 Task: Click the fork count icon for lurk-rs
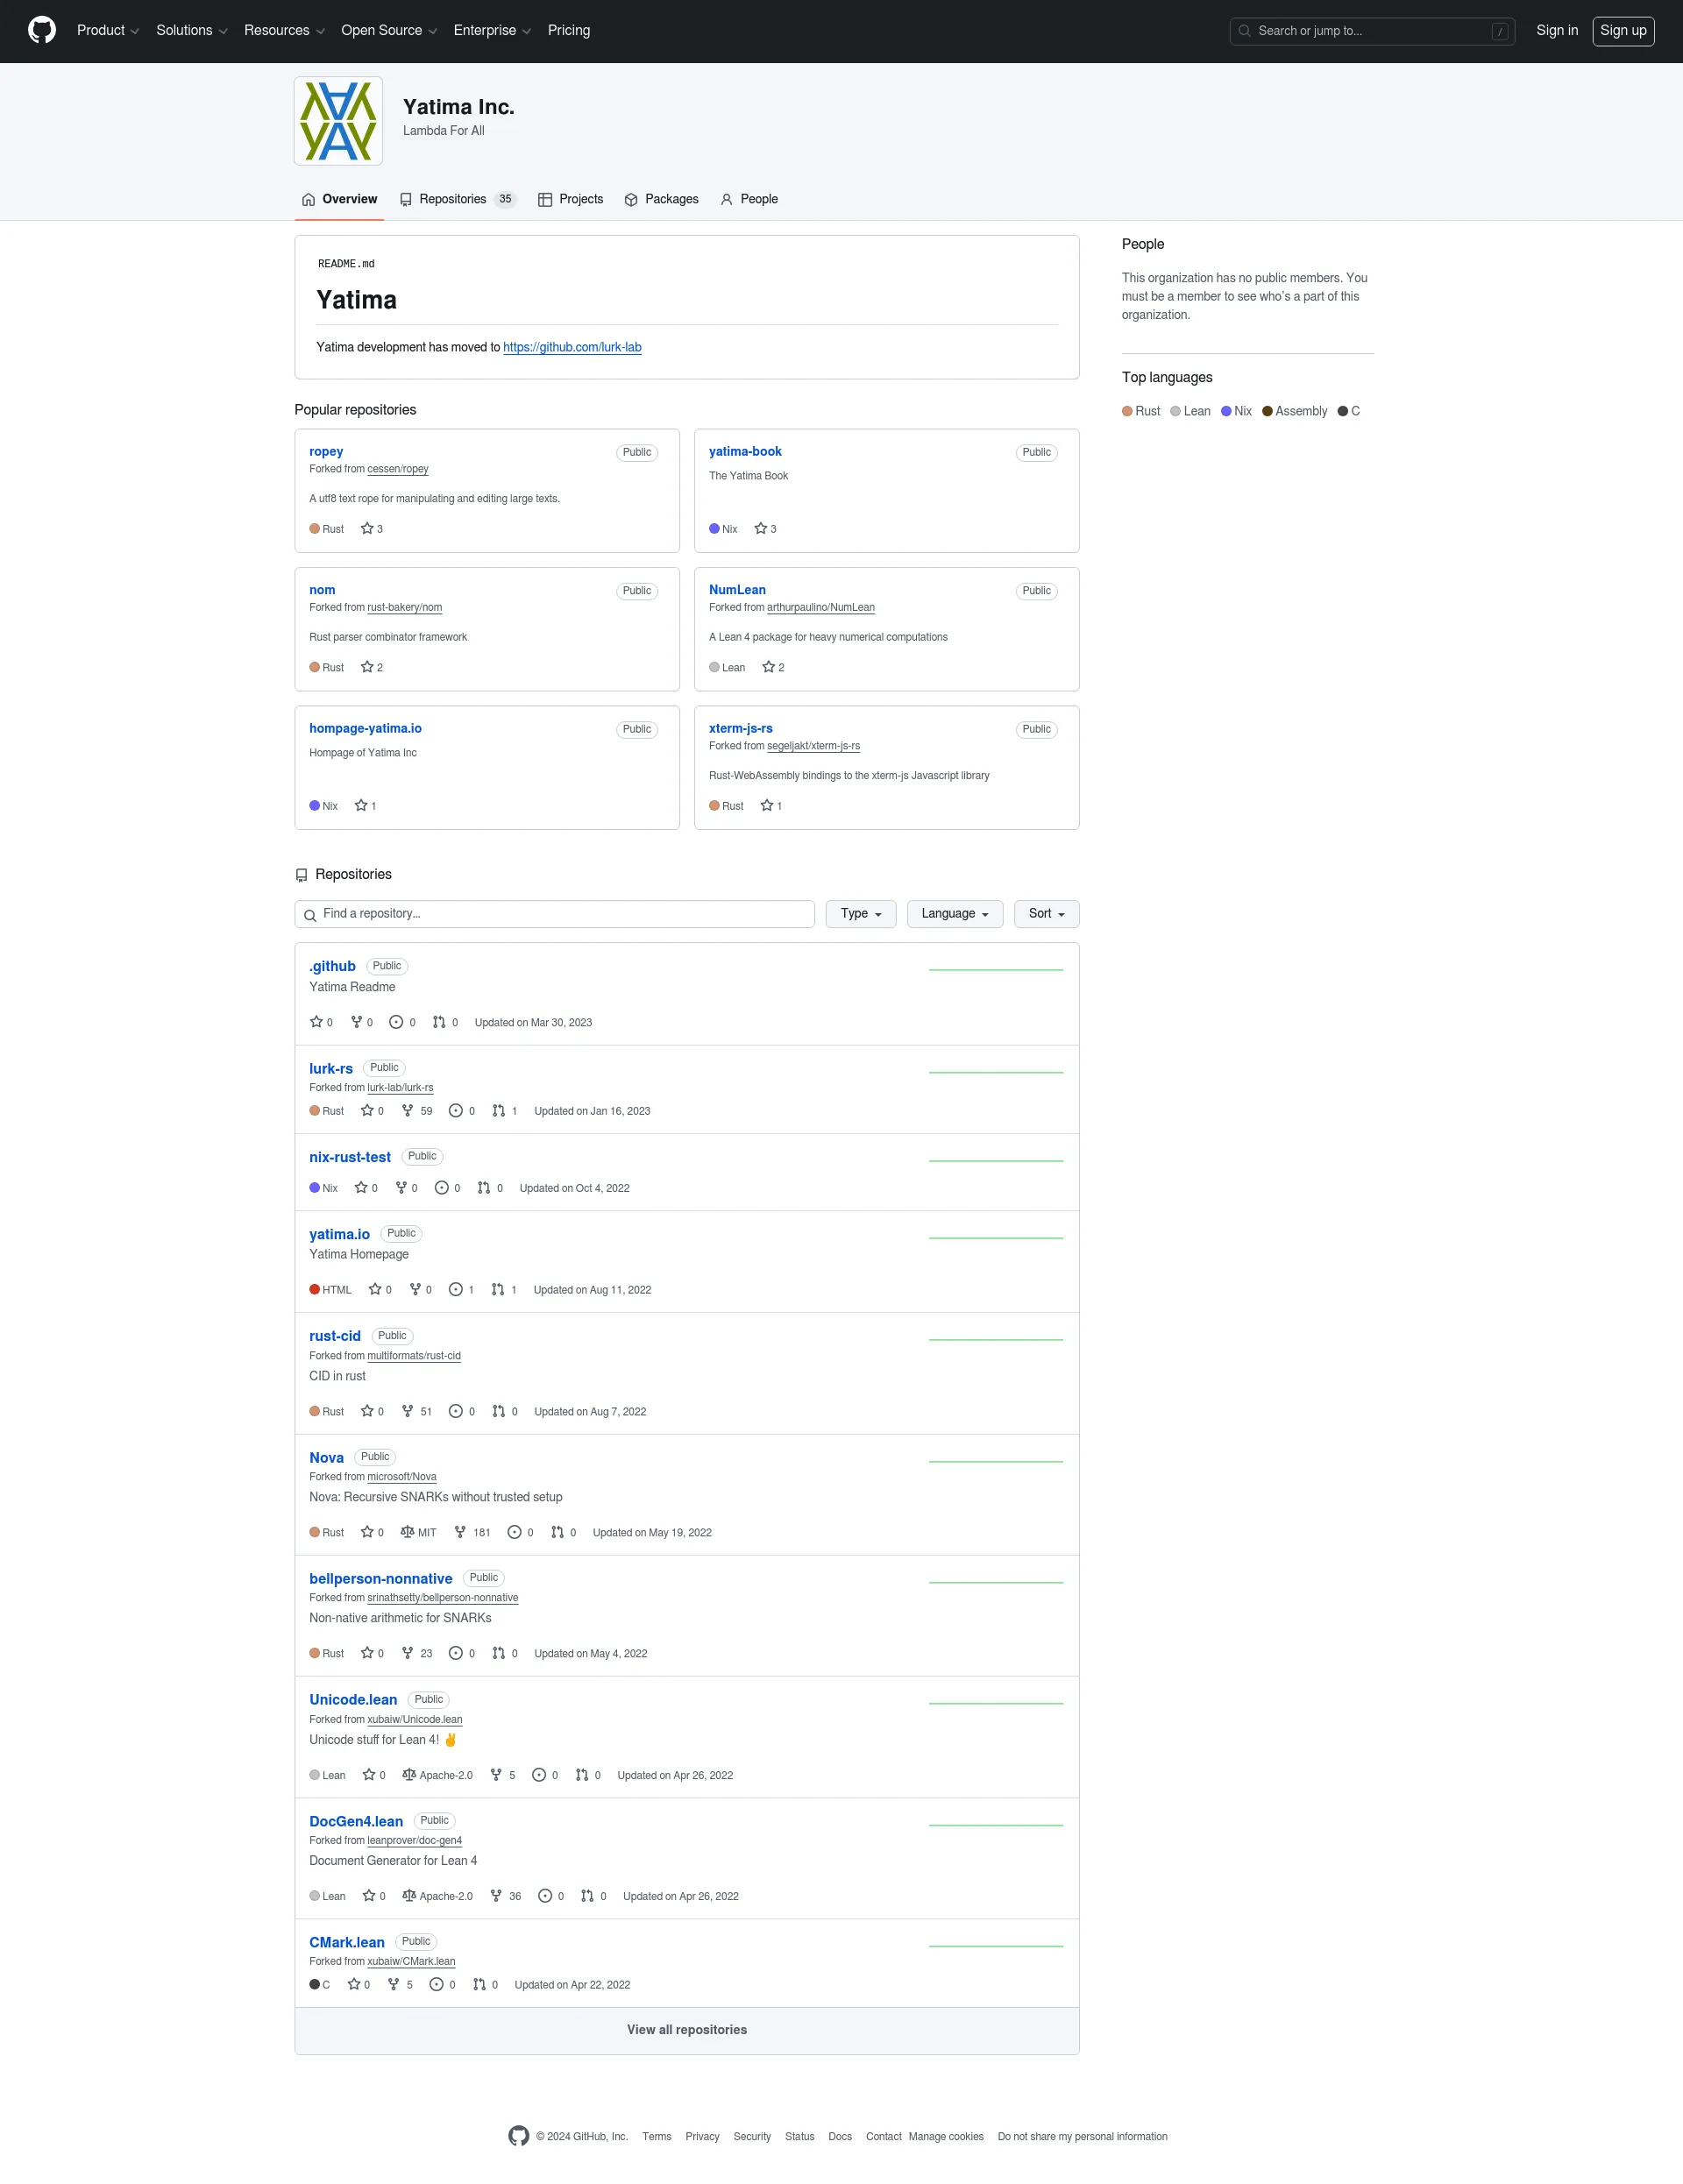407,1110
